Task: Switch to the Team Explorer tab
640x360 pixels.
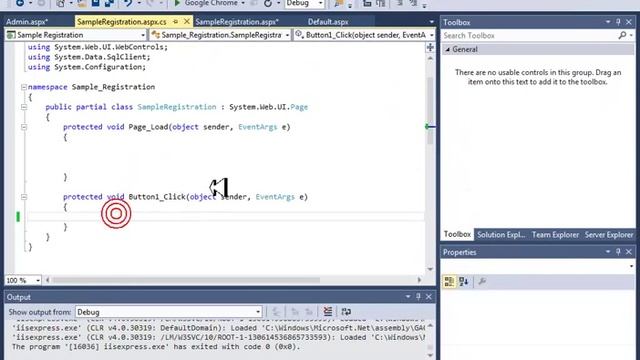Action: tap(555, 235)
